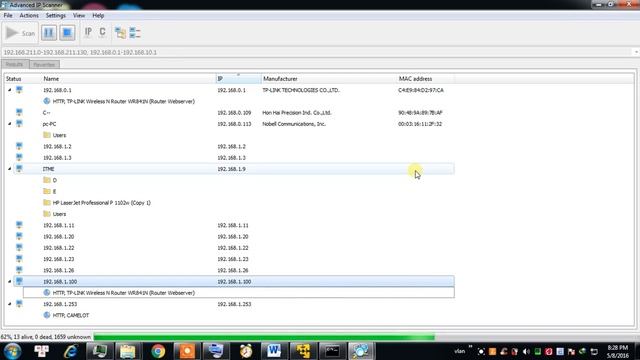Click the folder icon of share D

click(x=47, y=180)
